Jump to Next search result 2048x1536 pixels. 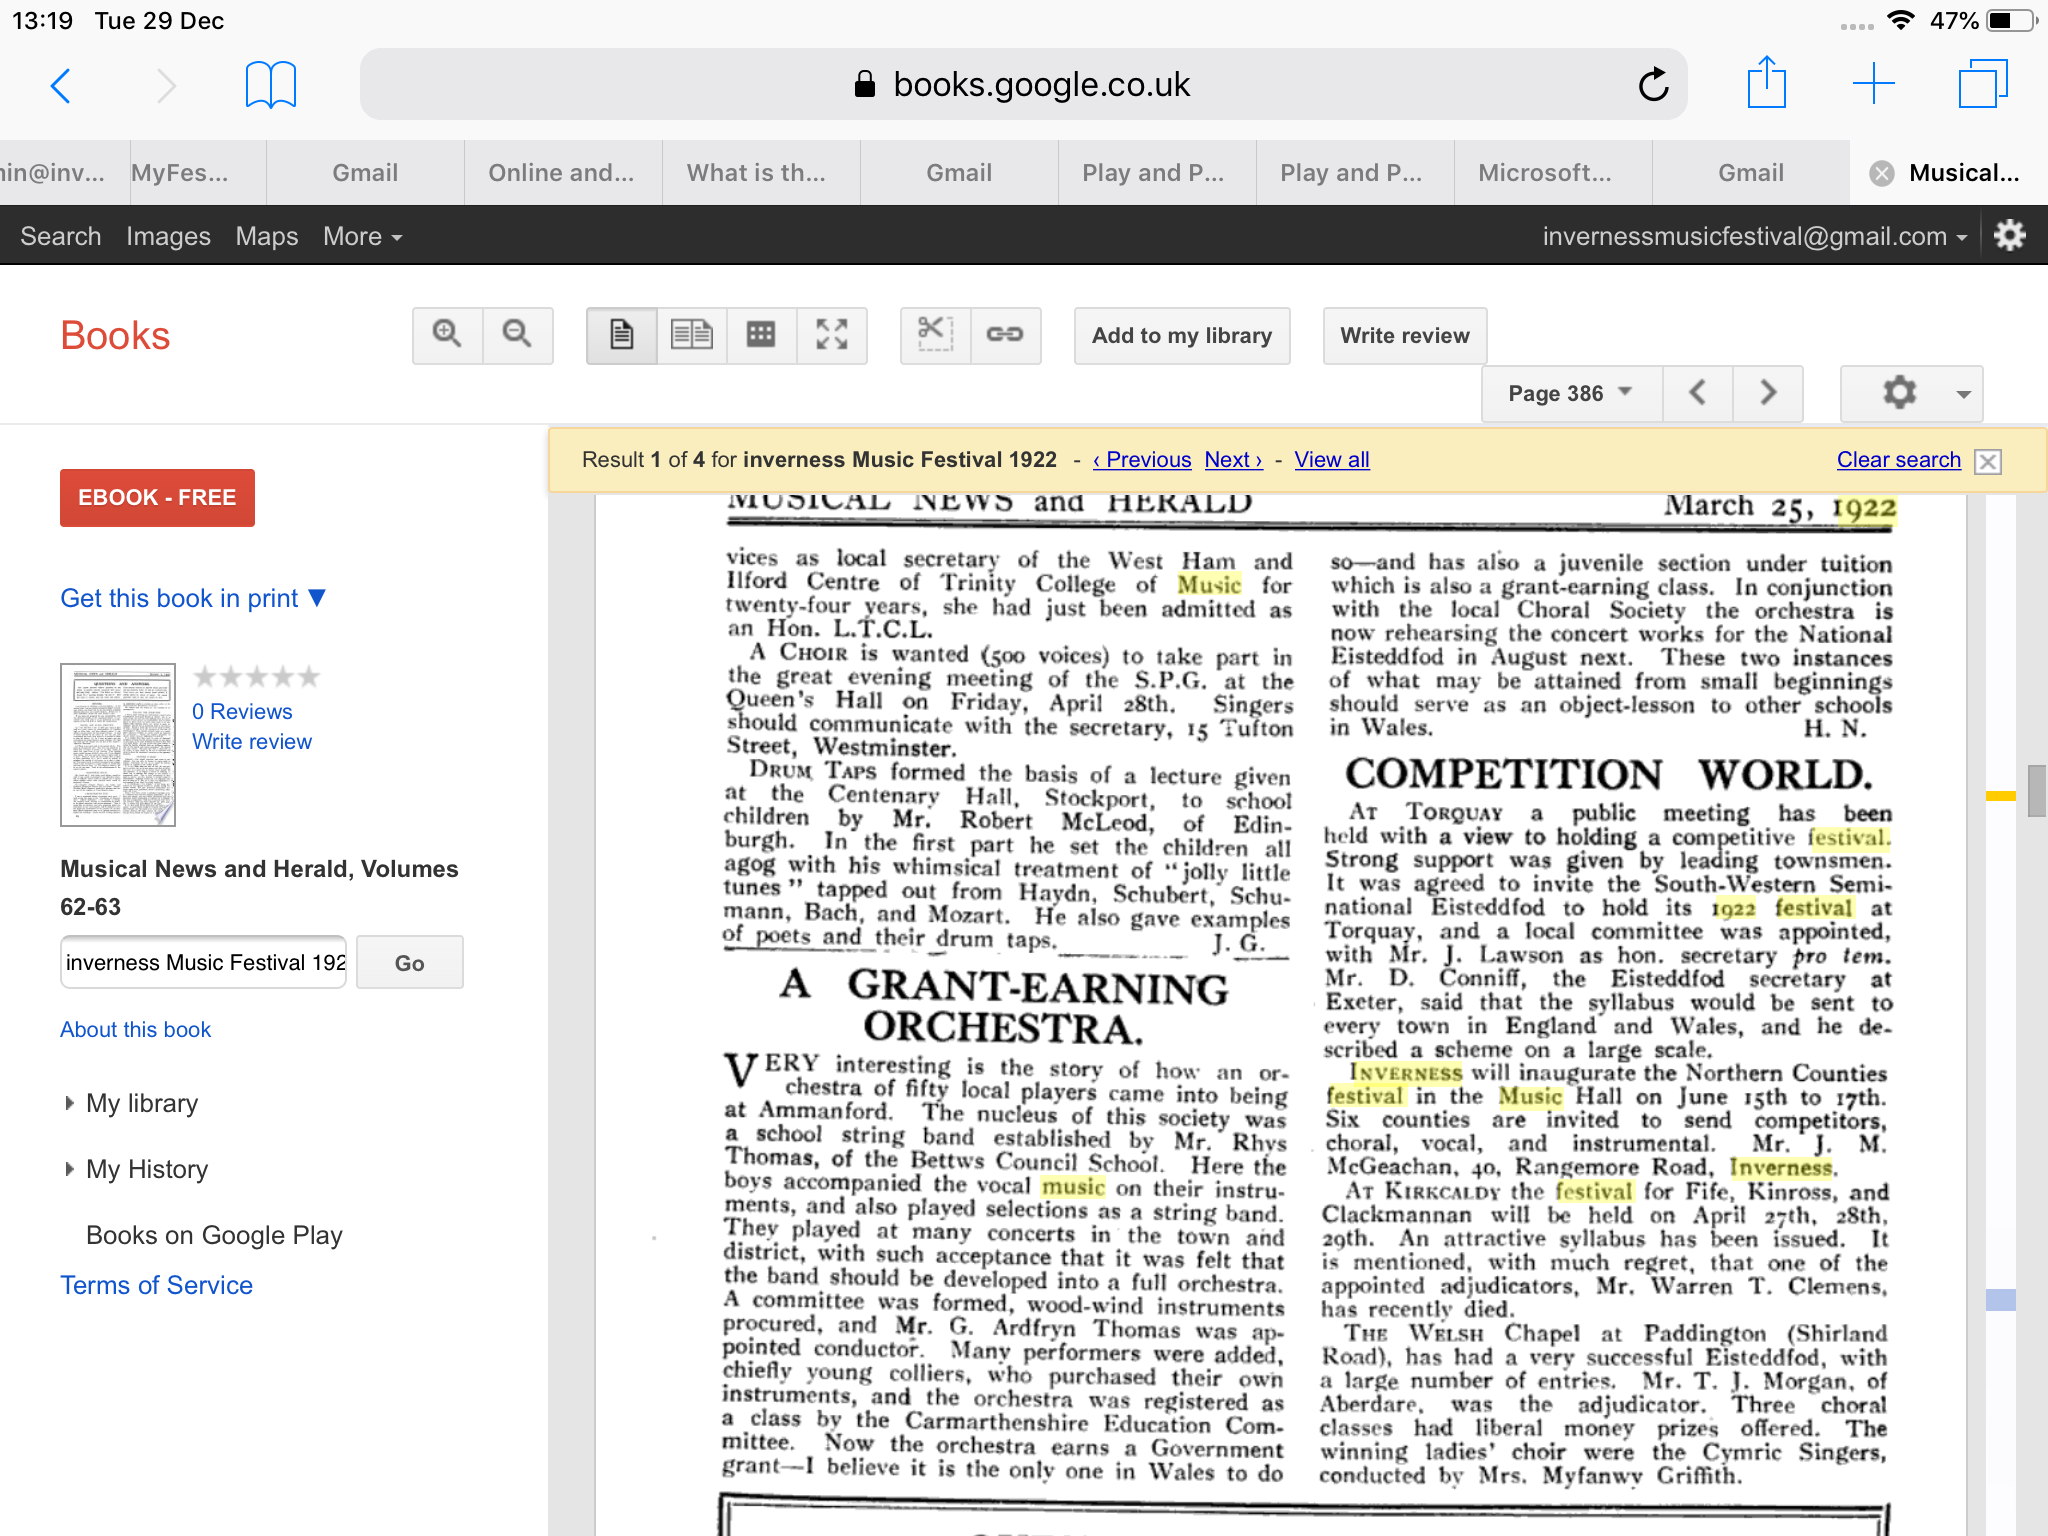point(1234,460)
